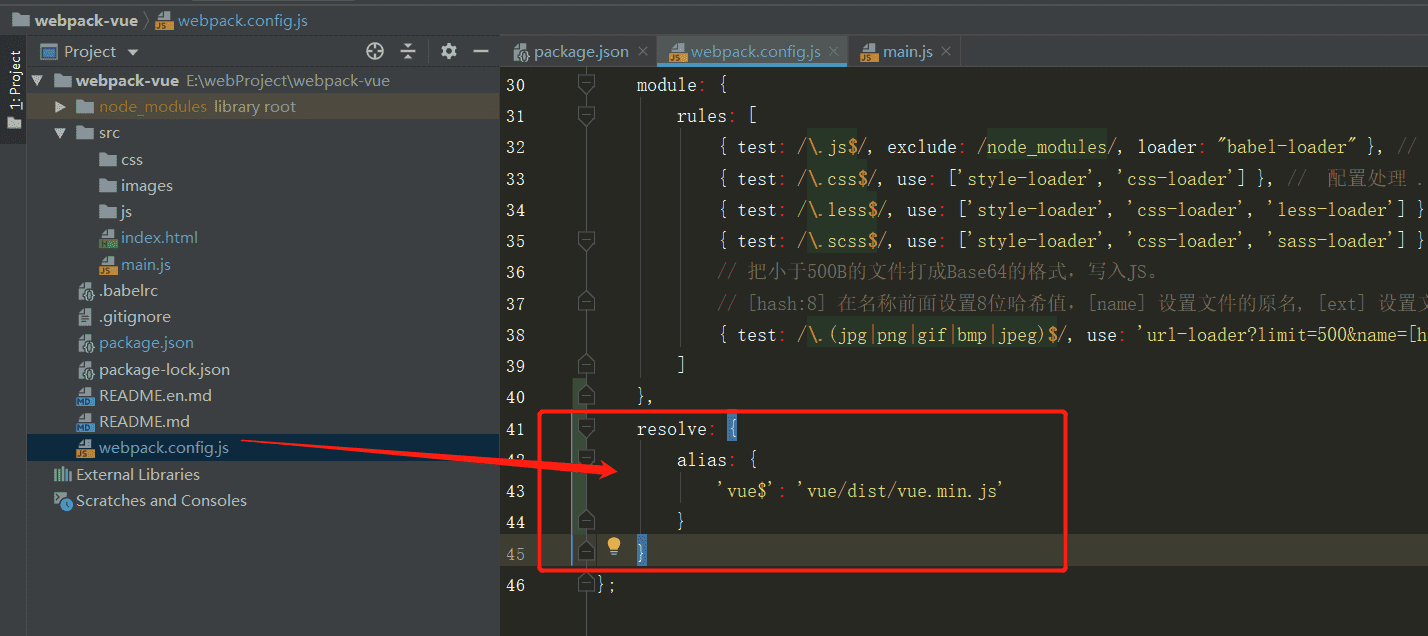Click the Collapse All icon in Project panel
The height and width of the screenshot is (636, 1428).
click(408, 51)
